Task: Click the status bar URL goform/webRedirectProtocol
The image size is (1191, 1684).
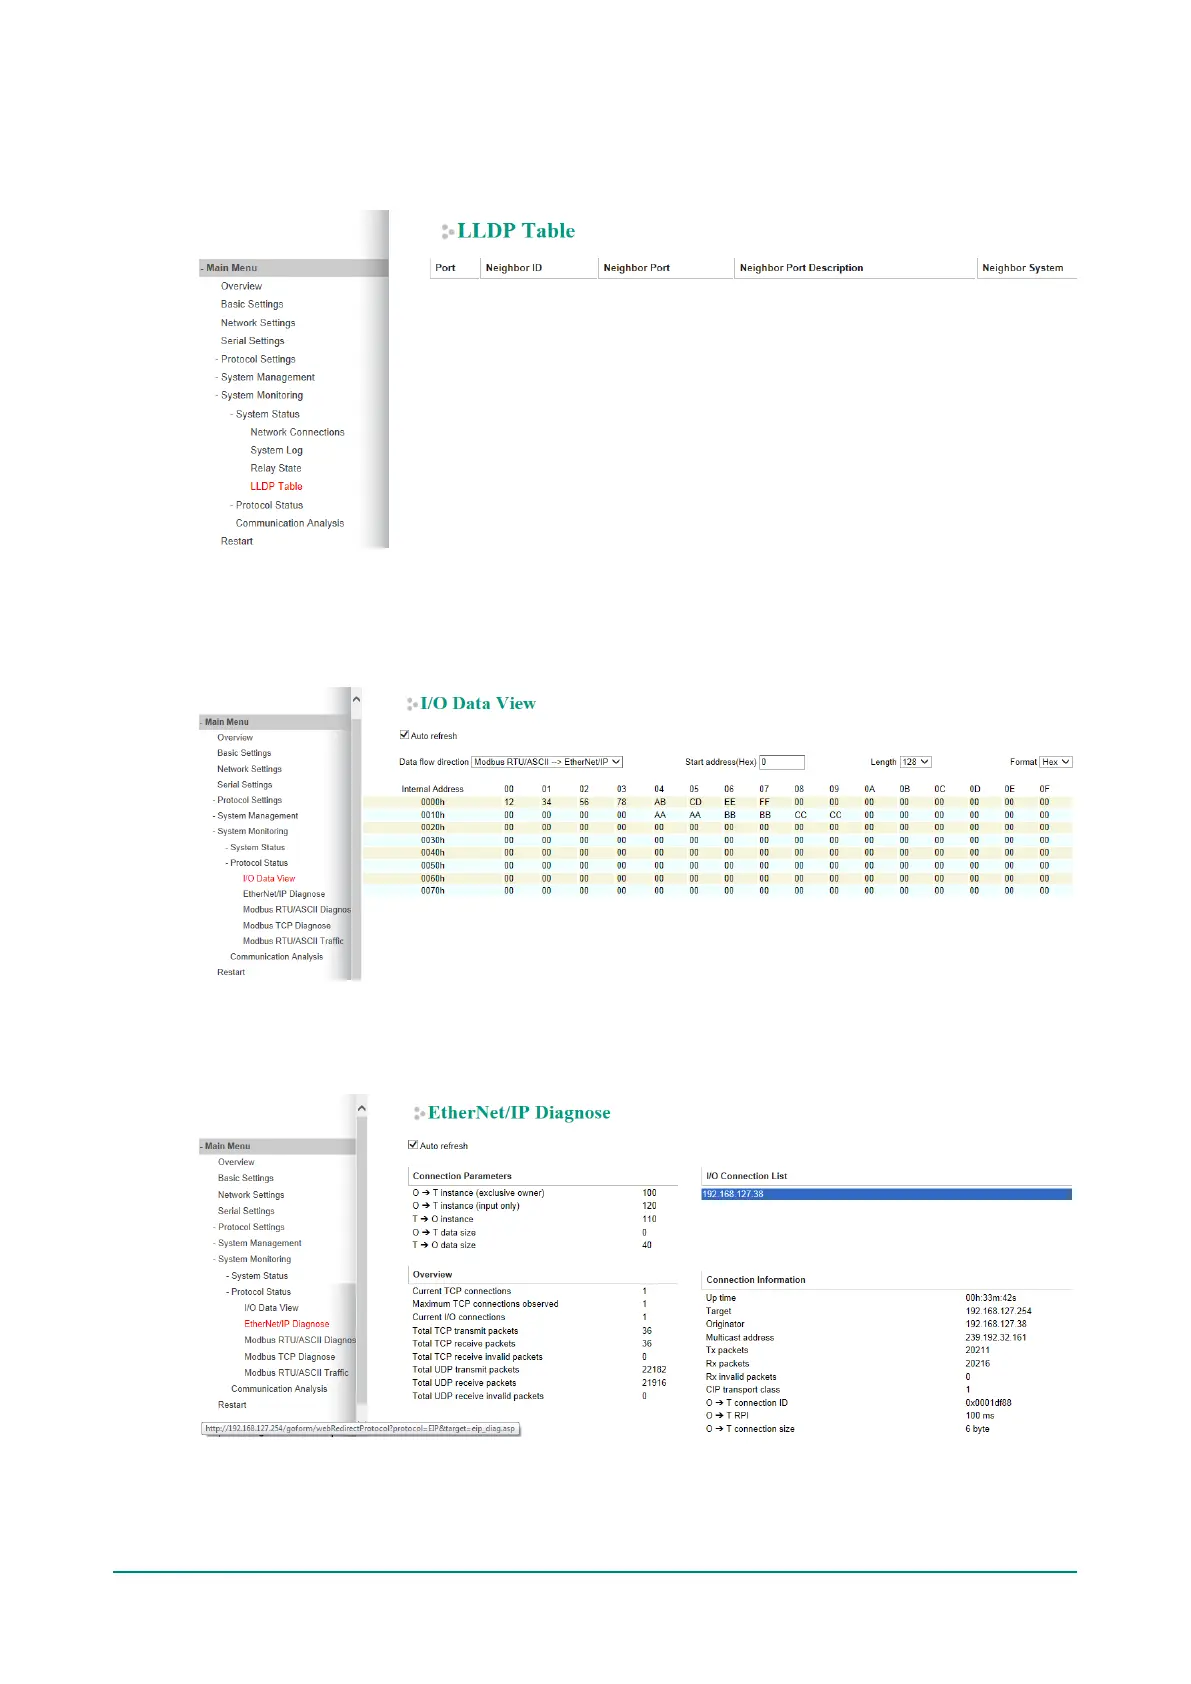Action: 360,1428
